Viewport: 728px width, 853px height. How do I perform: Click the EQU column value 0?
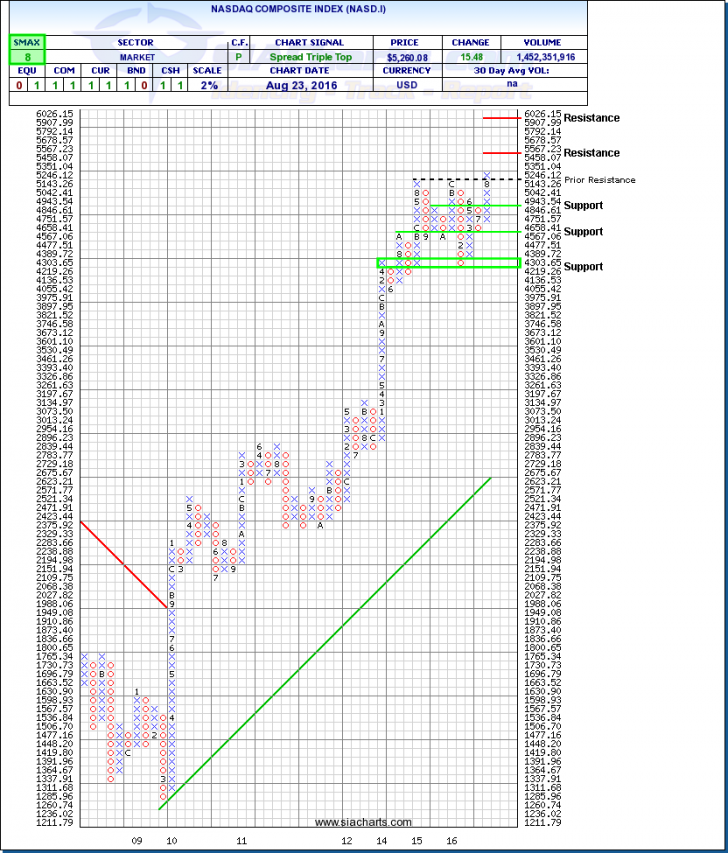tap(20, 85)
